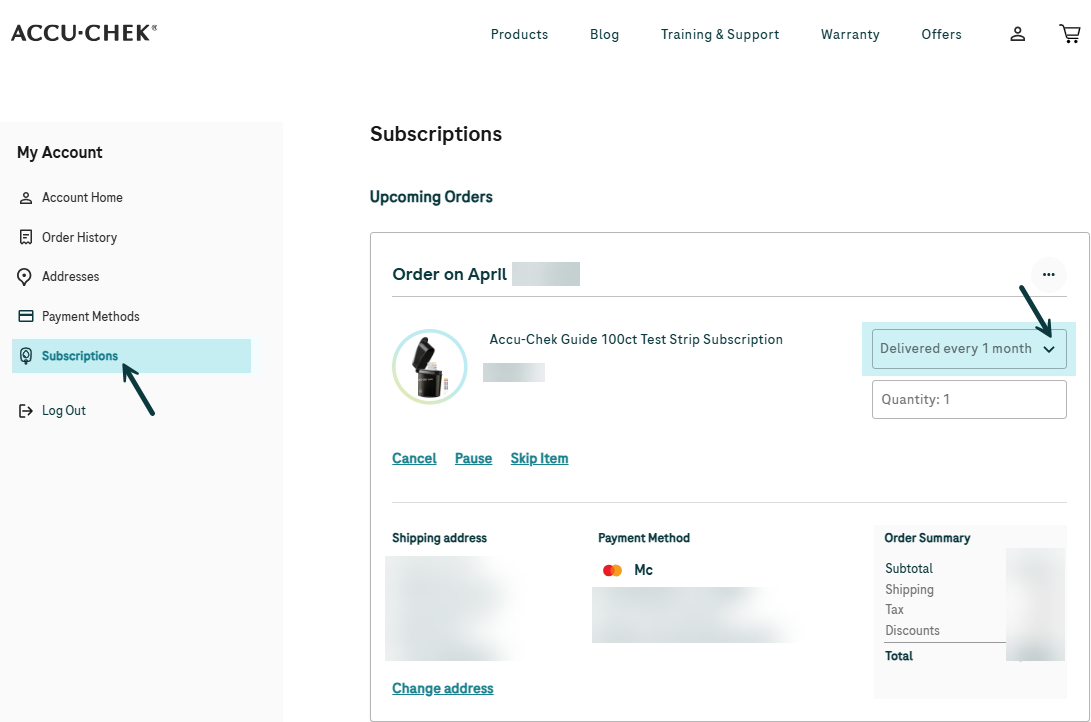
Task: Click the Discounts label
Action: pos(912,630)
